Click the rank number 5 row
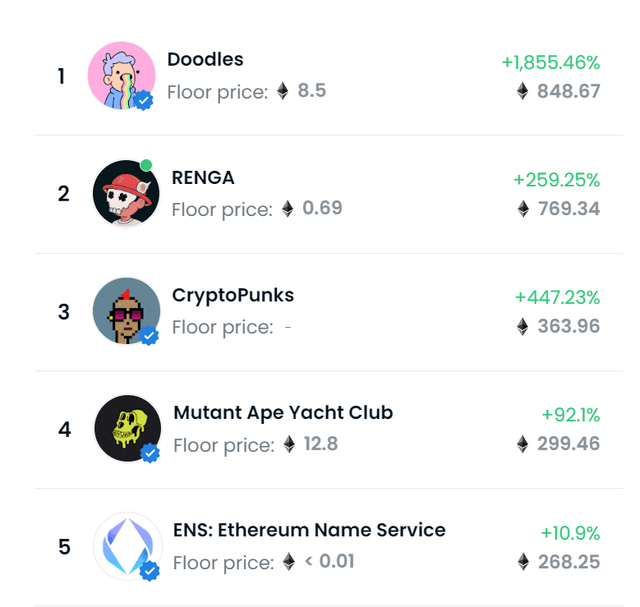 (x=64, y=547)
